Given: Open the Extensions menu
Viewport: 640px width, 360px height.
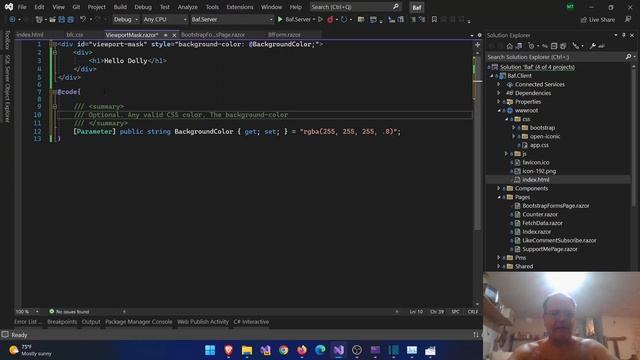Looking at the screenshot, I should point(240,7).
